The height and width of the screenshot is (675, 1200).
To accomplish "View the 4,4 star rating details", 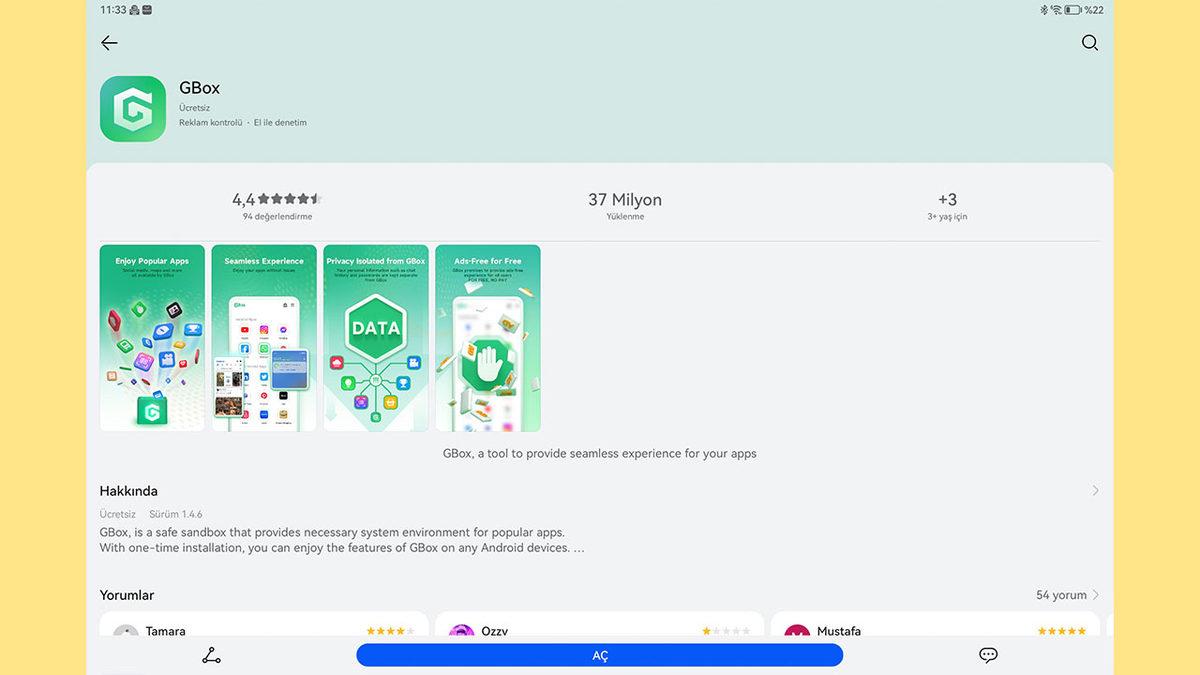I will [x=277, y=205].
